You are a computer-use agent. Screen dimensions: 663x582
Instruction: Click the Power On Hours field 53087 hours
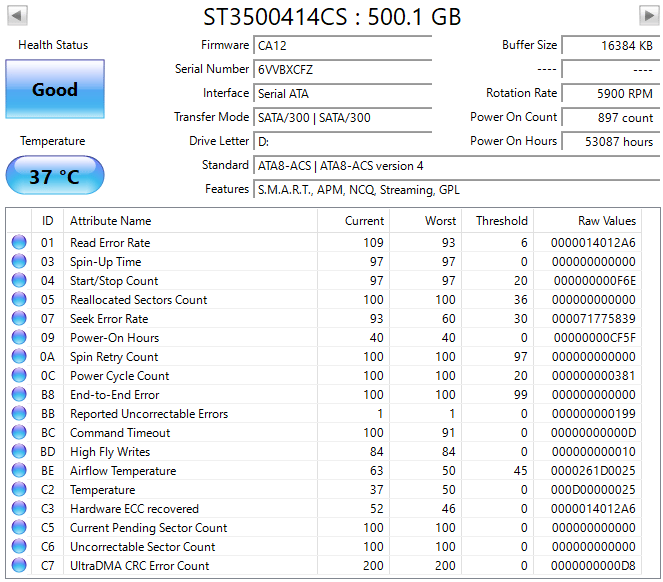(611, 142)
